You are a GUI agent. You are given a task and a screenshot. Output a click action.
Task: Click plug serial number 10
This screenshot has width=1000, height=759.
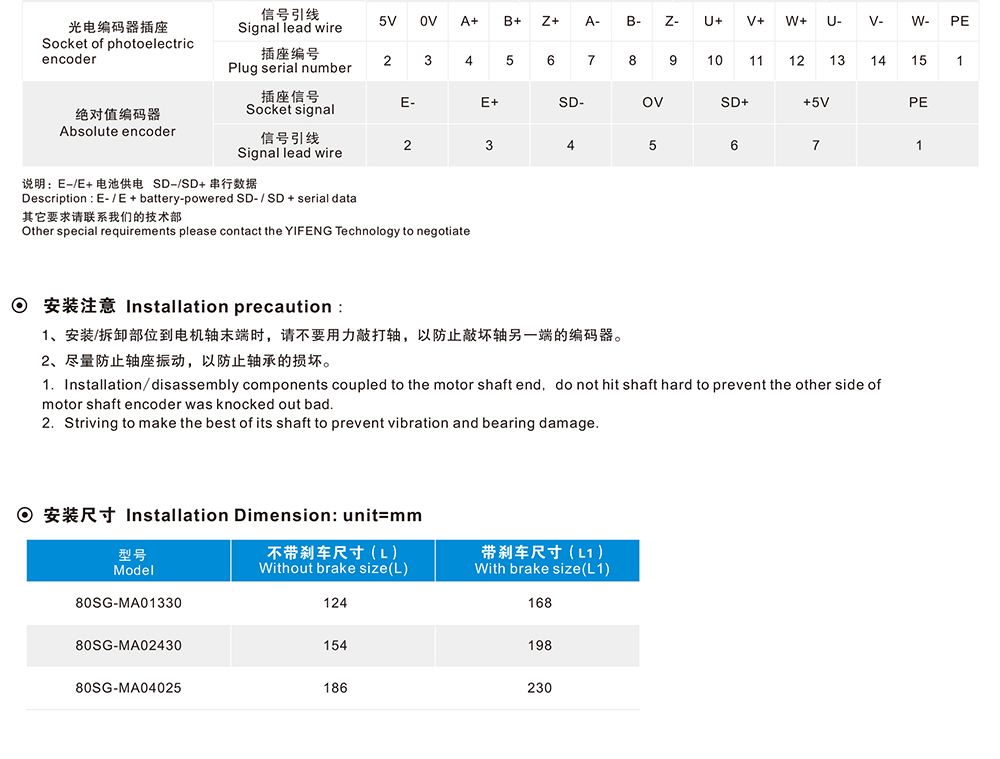(x=714, y=61)
